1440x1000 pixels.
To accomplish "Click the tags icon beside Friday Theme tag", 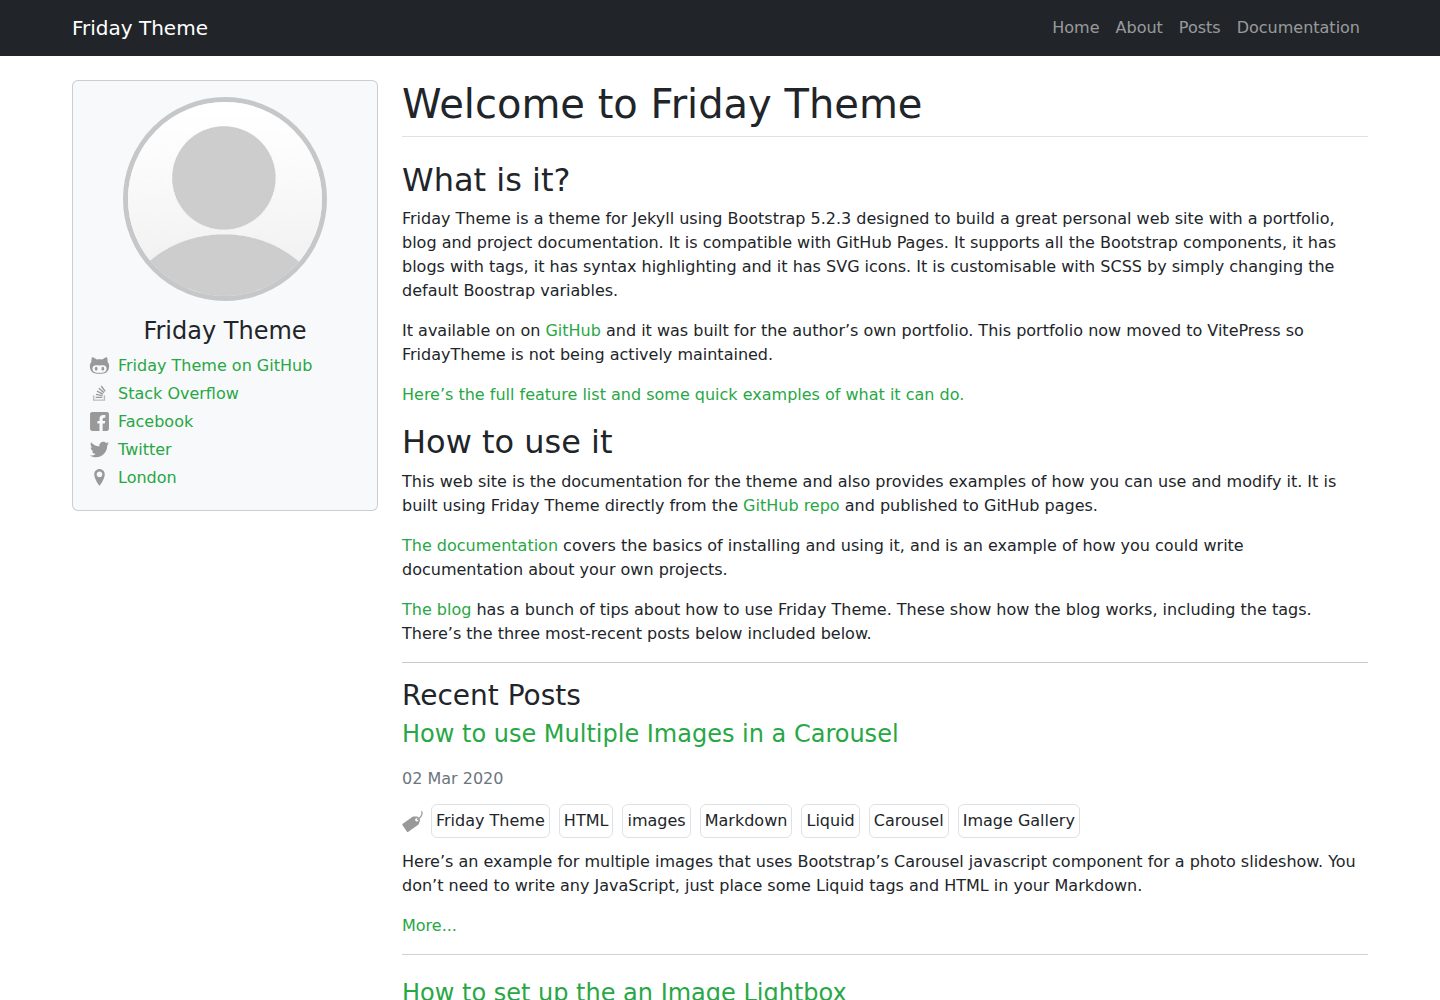I will pyautogui.click(x=412, y=822).
